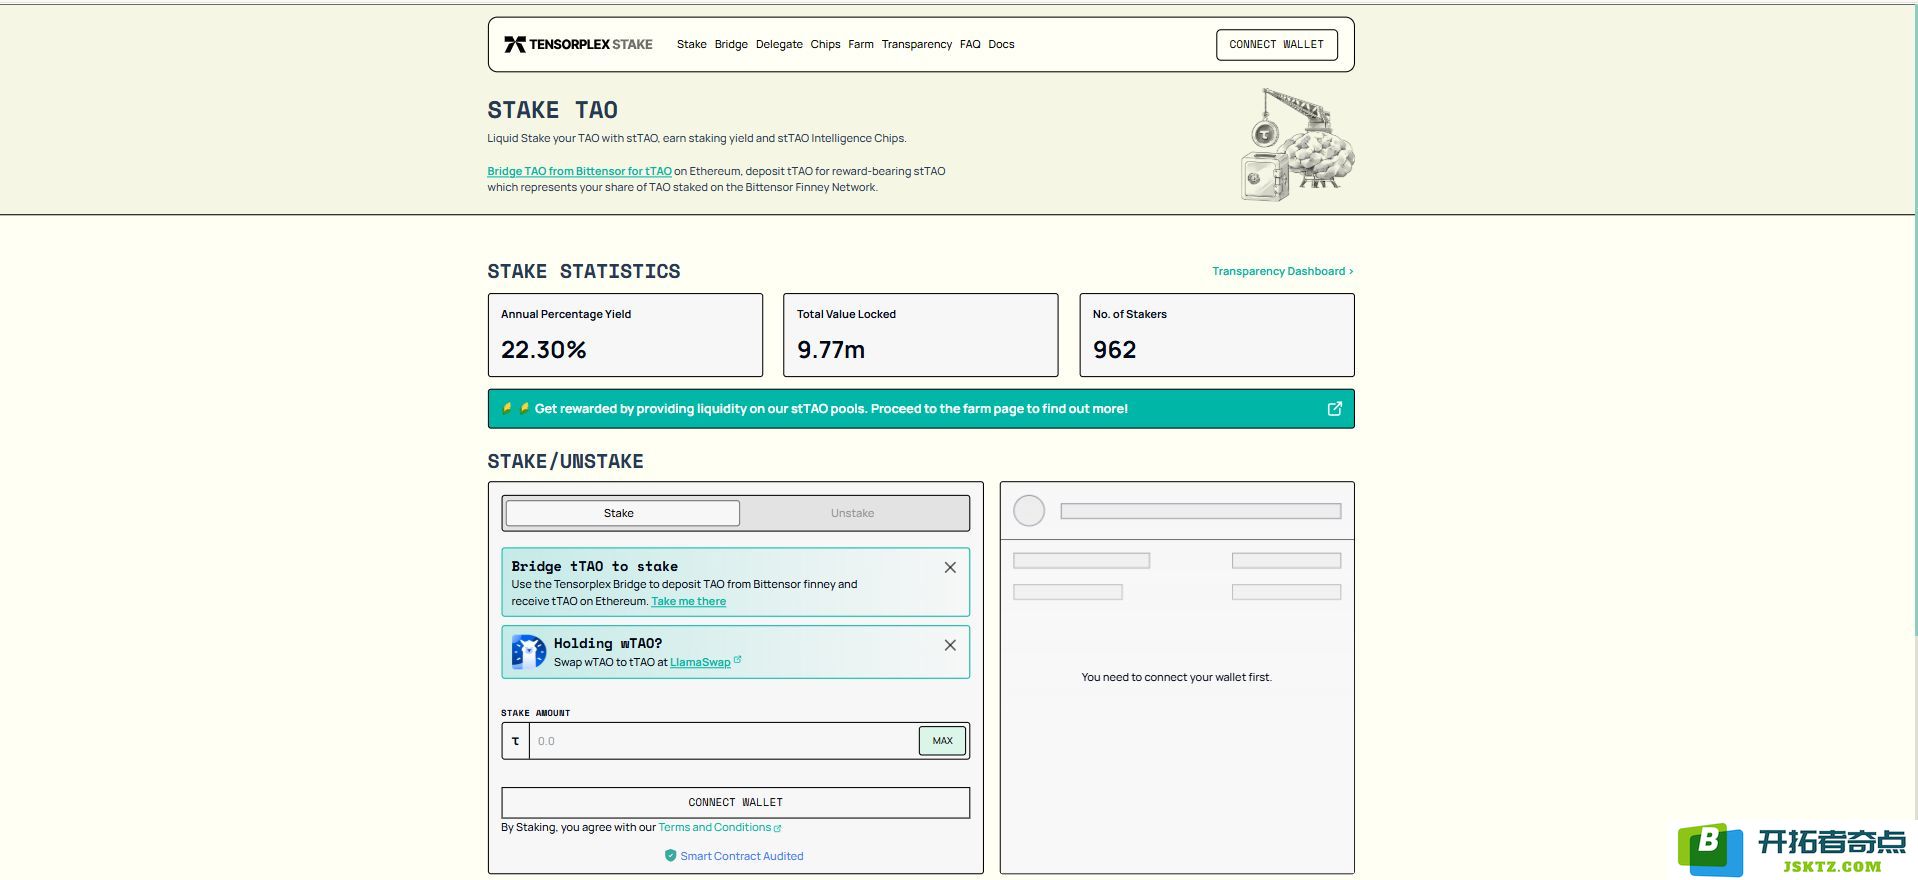Click the Total Value Locked 9.77m value
Viewport: 1918px width, 880px height.
tap(831, 350)
